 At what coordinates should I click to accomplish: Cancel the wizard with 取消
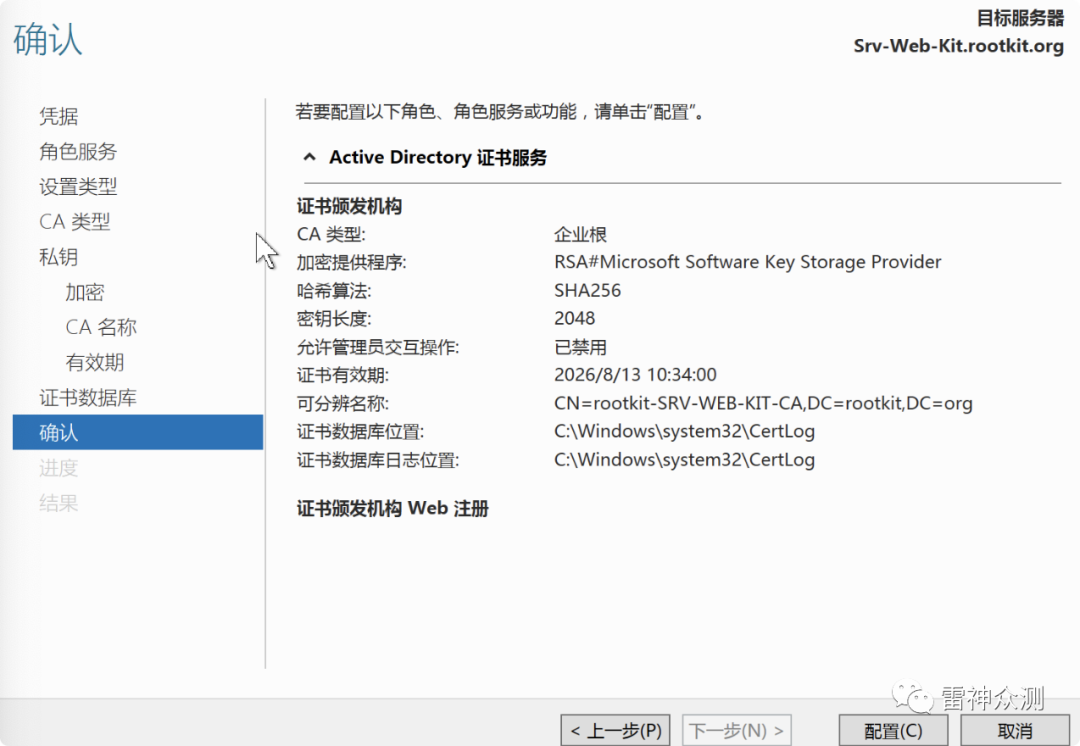(1015, 730)
